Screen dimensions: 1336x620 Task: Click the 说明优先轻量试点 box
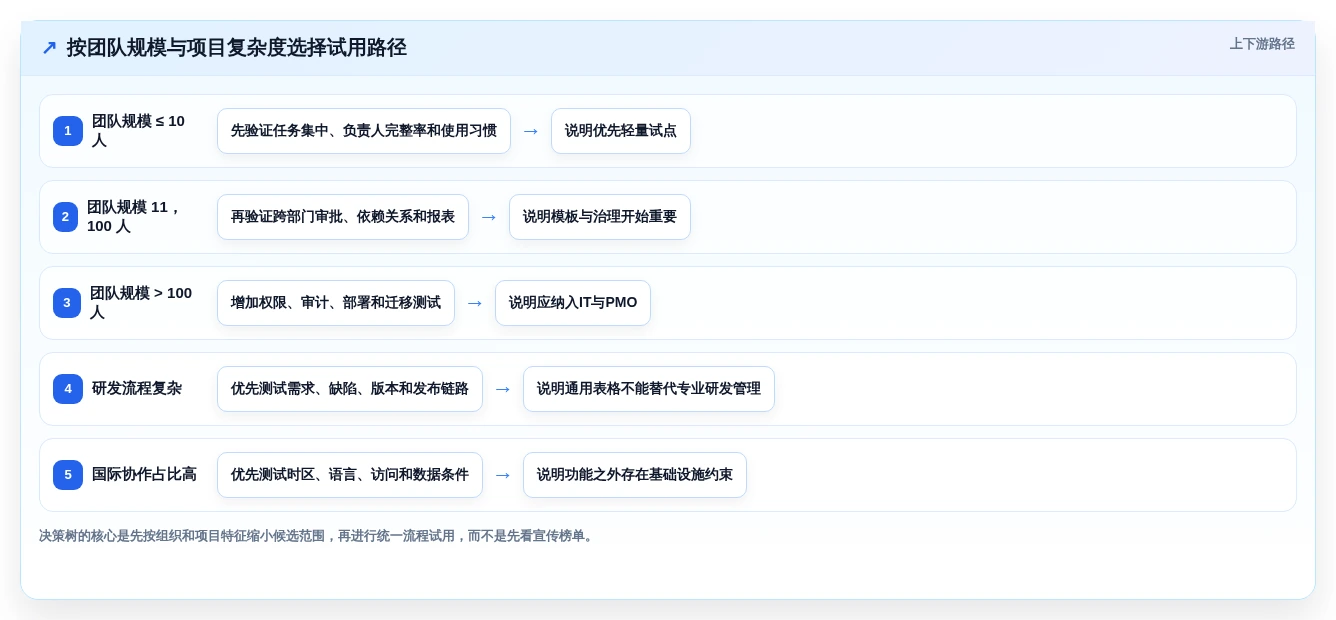(x=621, y=131)
